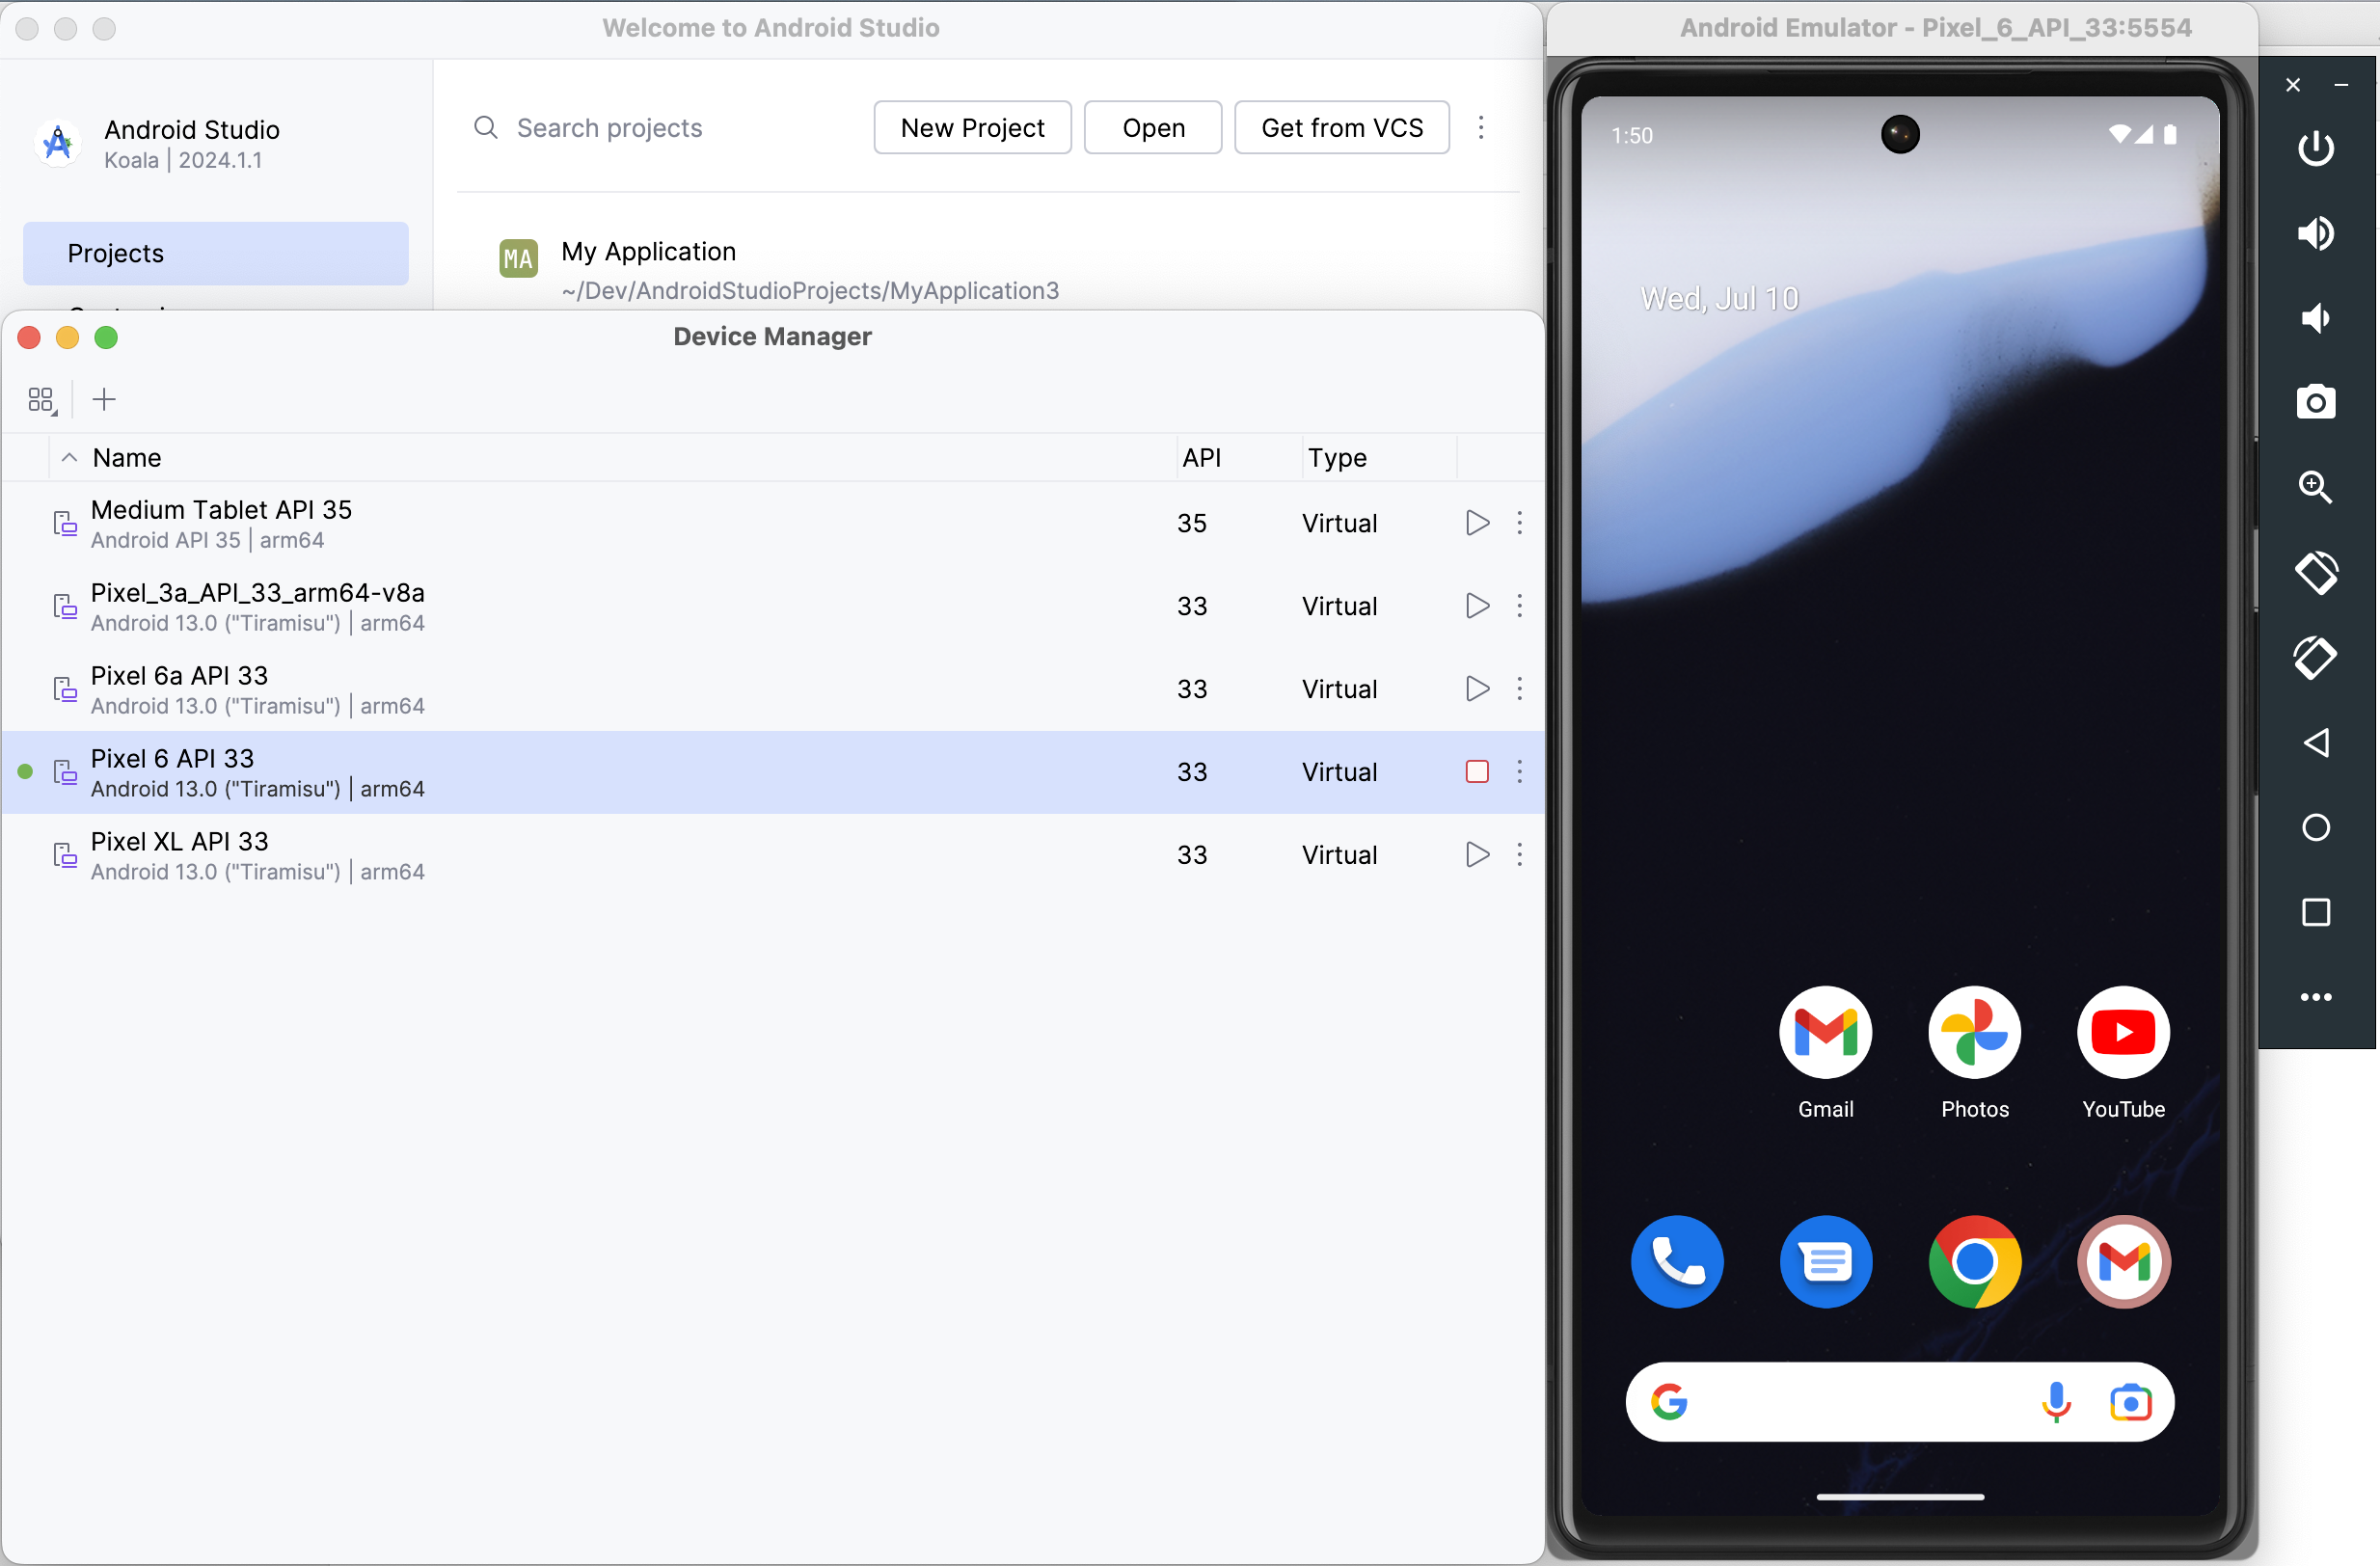Open the three-dot overflow menu in welcome screen

point(1480,127)
